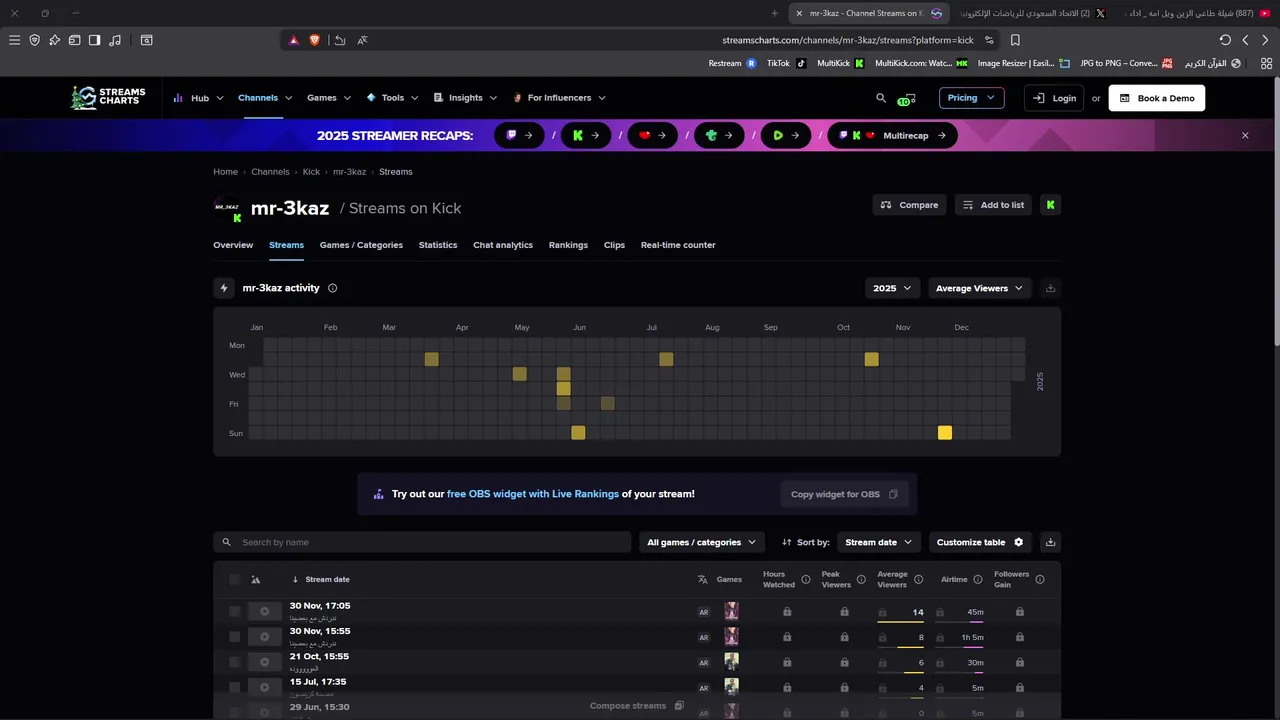The width and height of the screenshot is (1280, 720).
Task: Expand the Tools menu
Action: (x=393, y=98)
